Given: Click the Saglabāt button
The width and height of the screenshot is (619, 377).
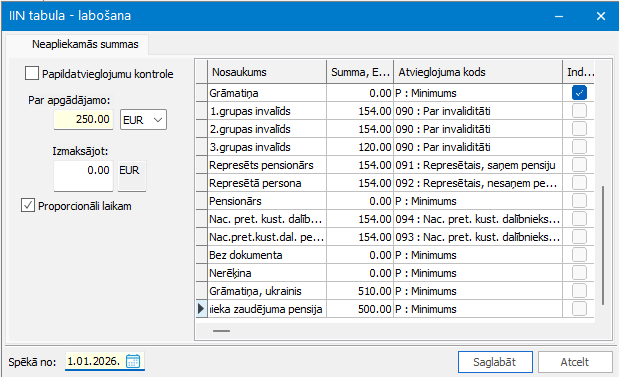Looking at the screenshot, I should [495, 362].
